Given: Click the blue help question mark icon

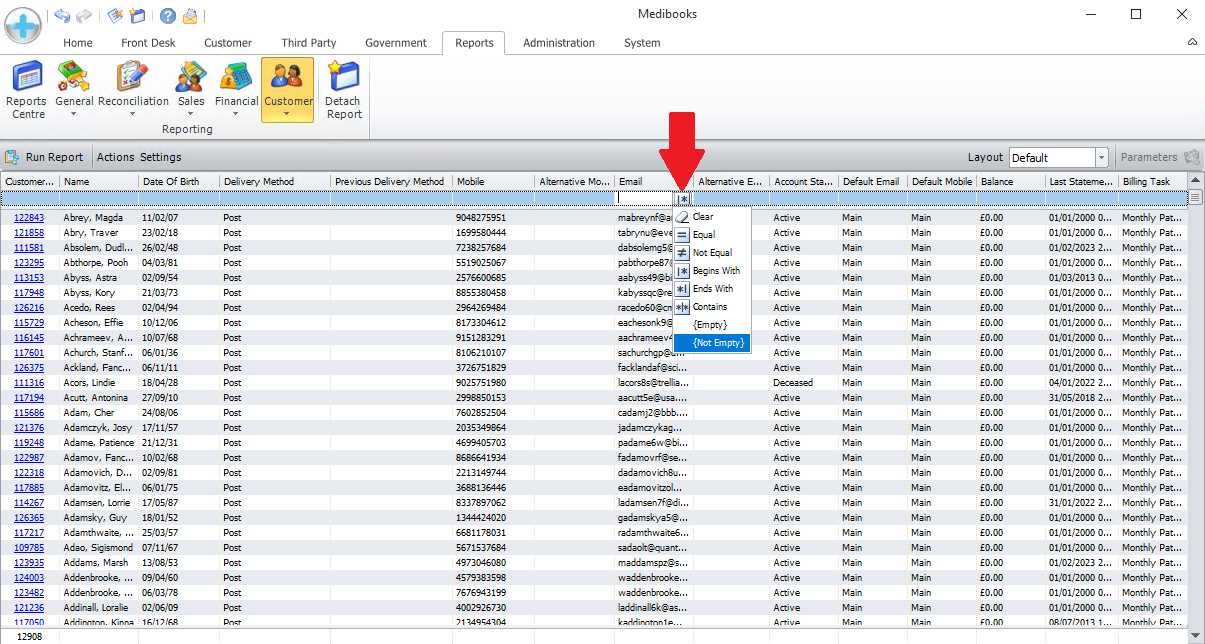Looking at the screenshot, I should 167,15.
